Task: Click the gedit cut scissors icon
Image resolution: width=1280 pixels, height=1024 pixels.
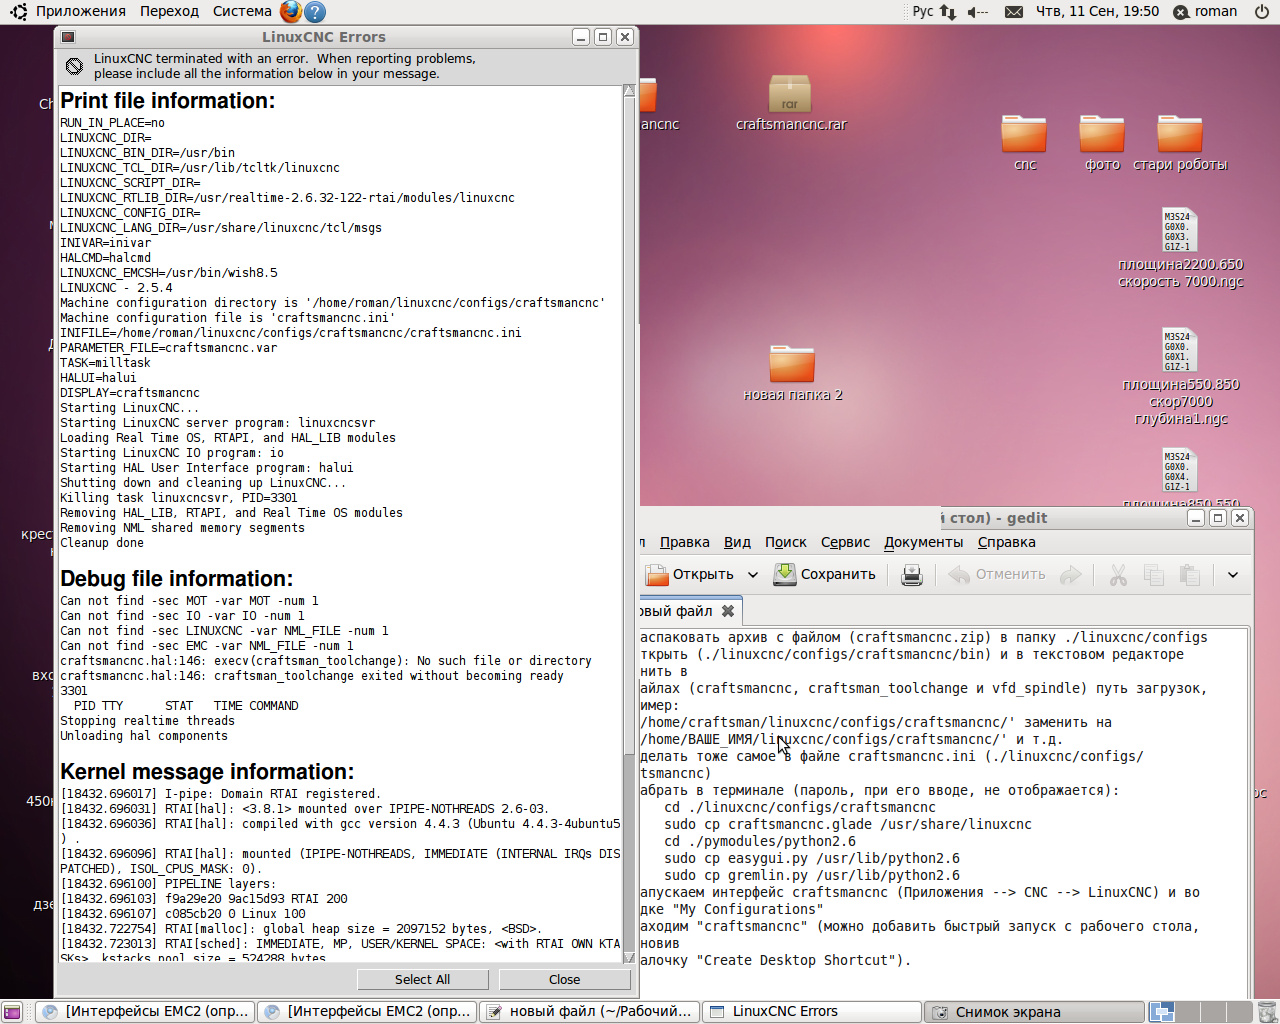Action: [x=1118, y=575]
